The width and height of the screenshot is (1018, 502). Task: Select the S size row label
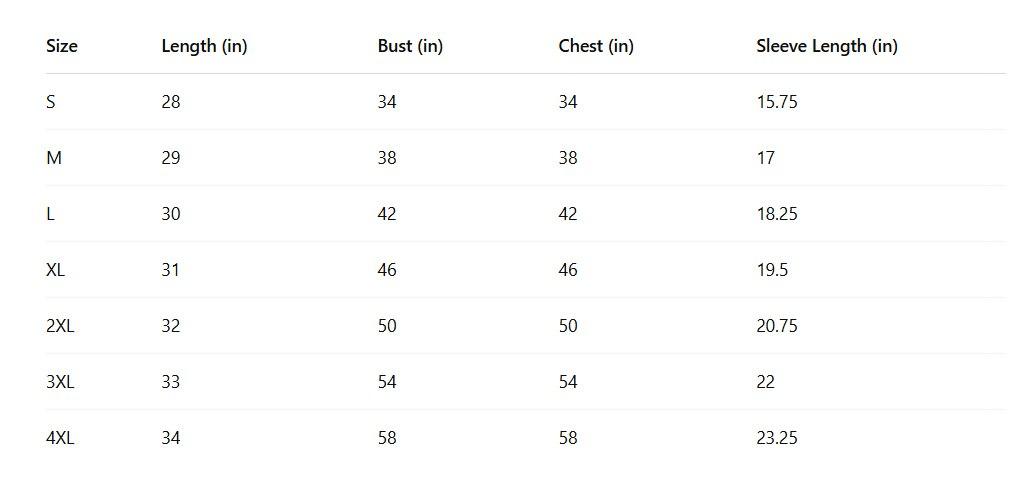[x=51, y=102]
